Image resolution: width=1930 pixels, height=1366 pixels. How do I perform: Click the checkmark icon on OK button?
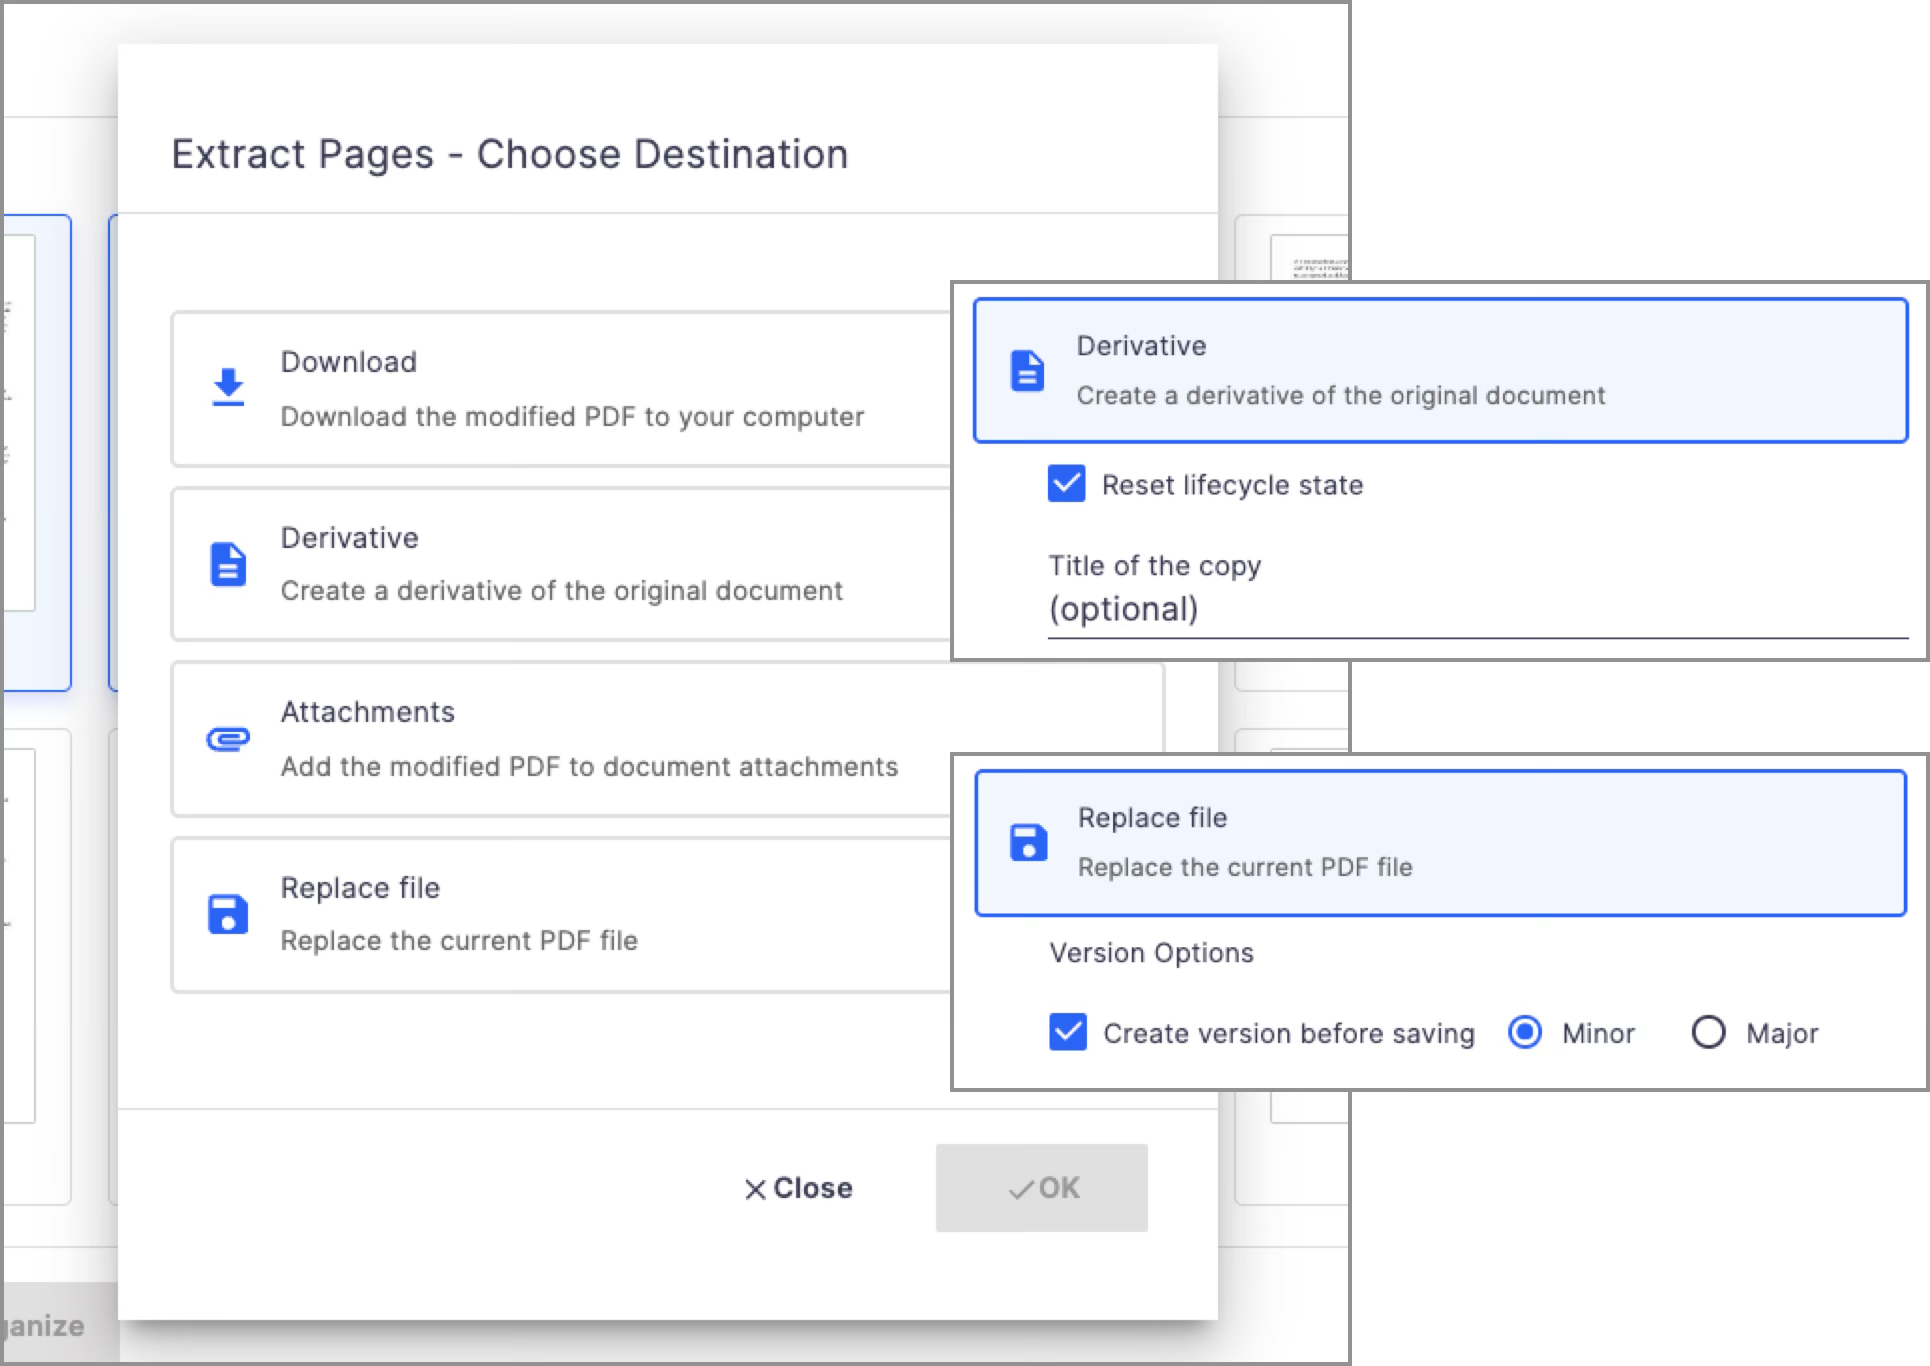[1020, 1189]
